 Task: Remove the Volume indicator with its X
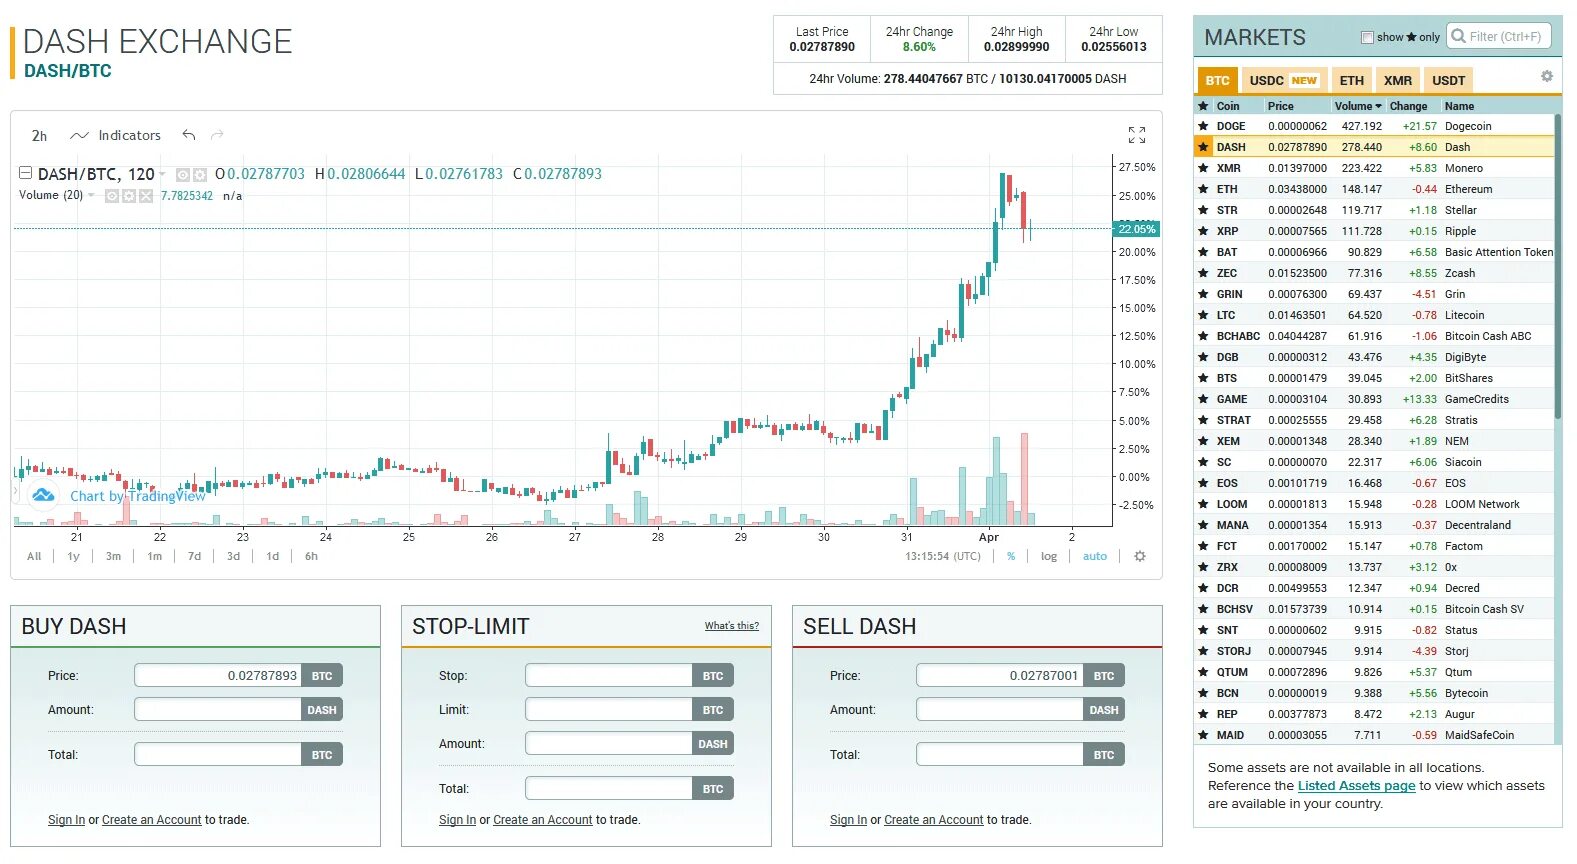146,196
